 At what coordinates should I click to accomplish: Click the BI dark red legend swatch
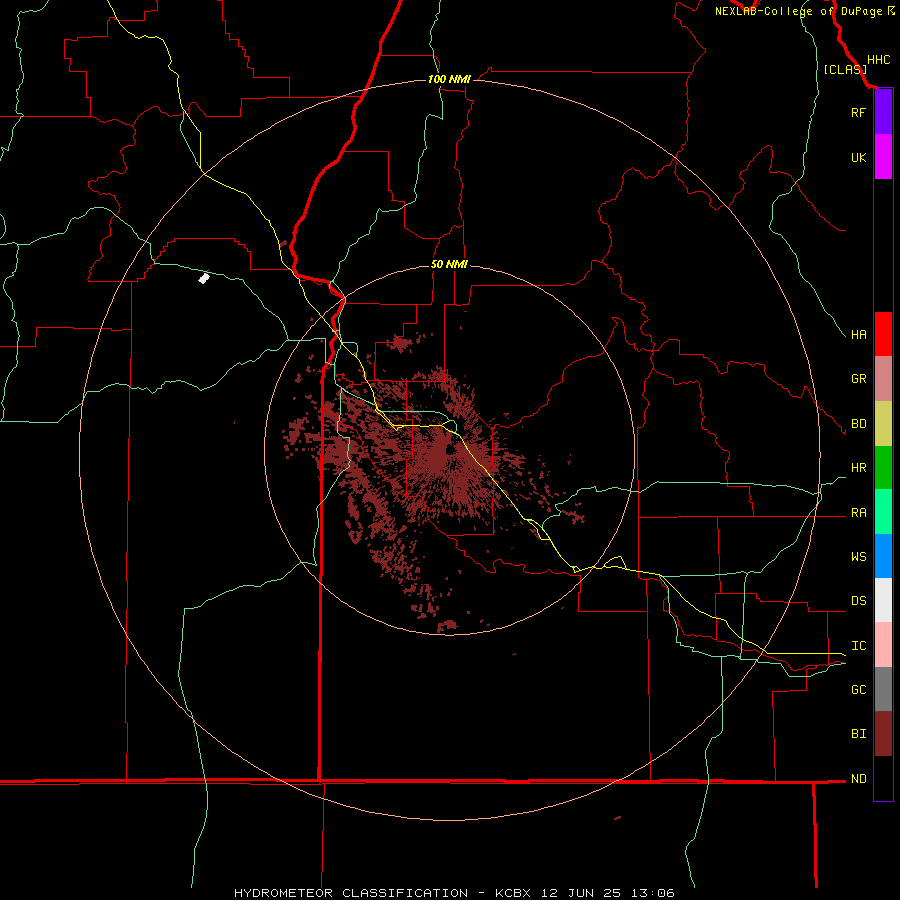(883, 734)
